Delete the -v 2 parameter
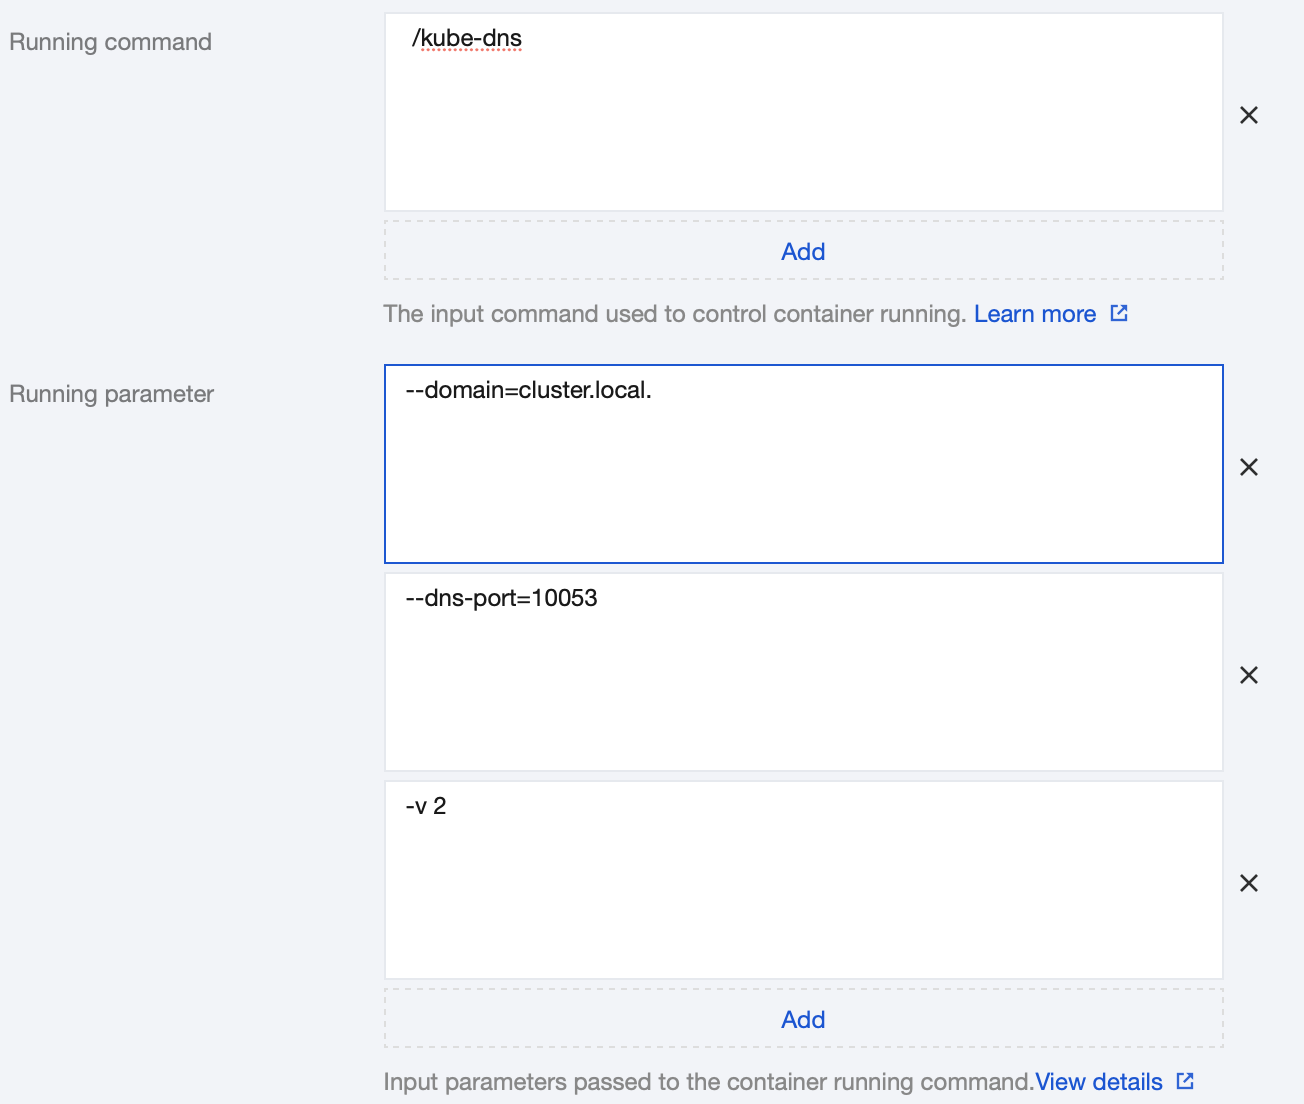This screenshot has width=1304, height=1104. click(1249, 883)
